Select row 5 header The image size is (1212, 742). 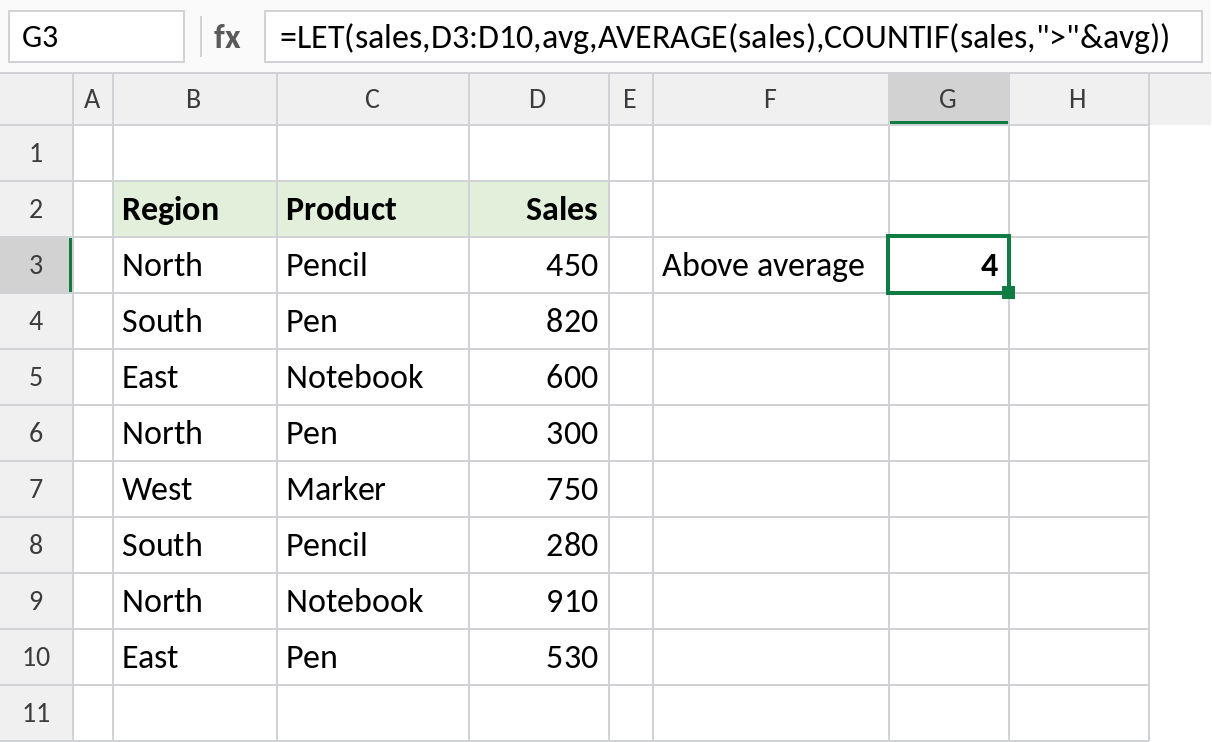37,377
